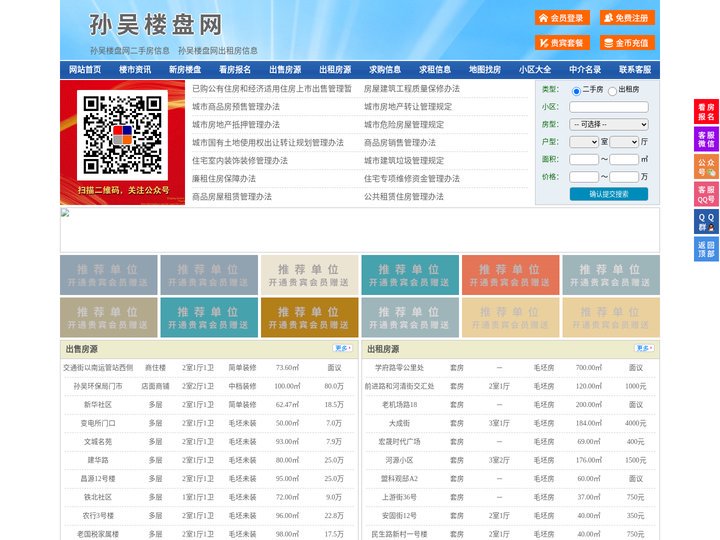Open the 房型 可选择 dropdown
This screenshot has height=540, width=720.
(x=609, y=124)
